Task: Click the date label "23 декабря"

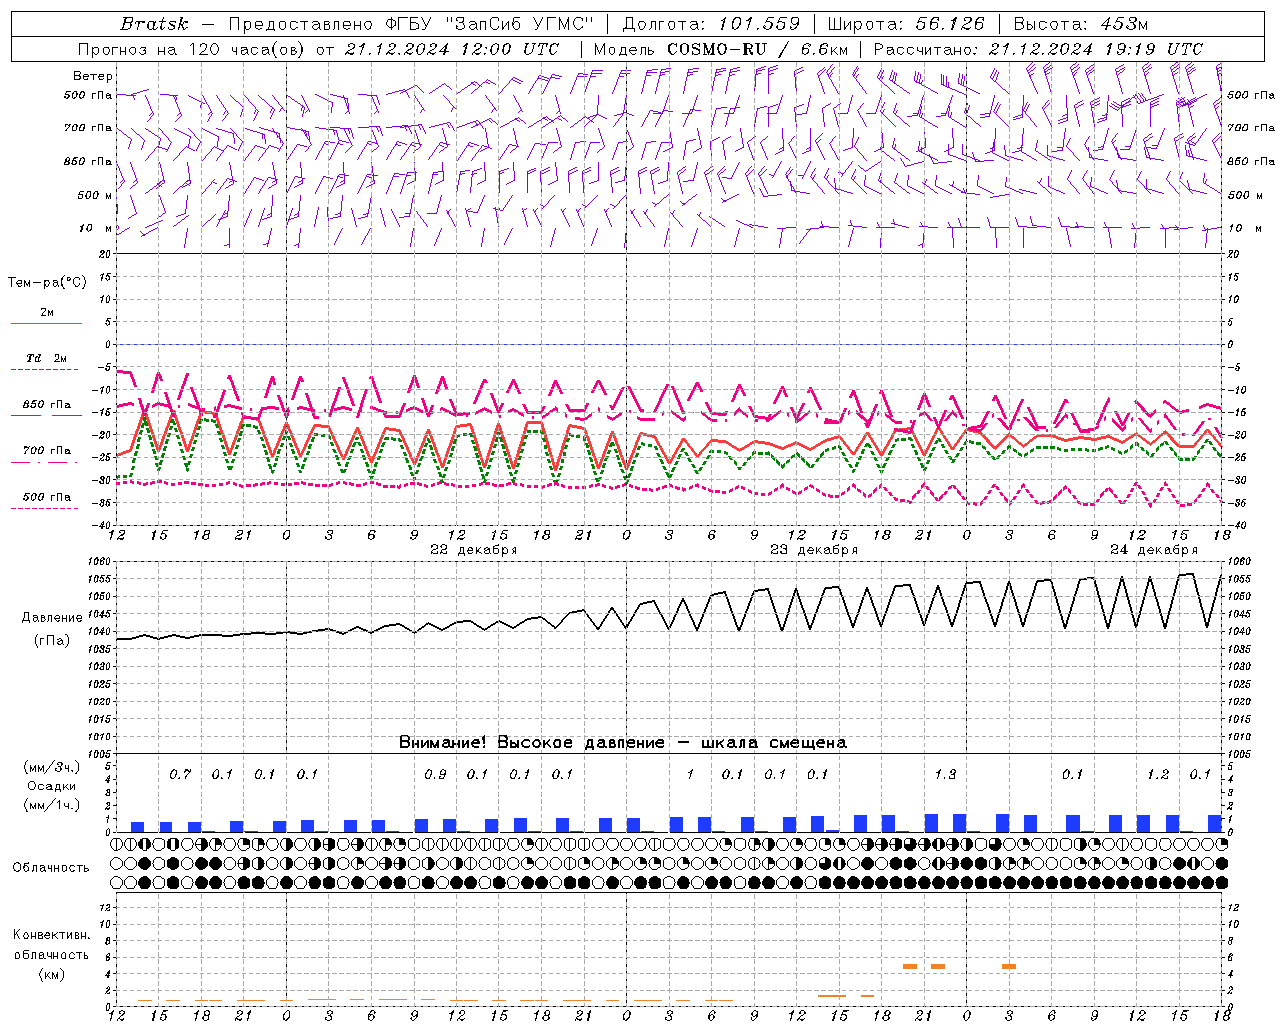Action: (x=813, y=550)
